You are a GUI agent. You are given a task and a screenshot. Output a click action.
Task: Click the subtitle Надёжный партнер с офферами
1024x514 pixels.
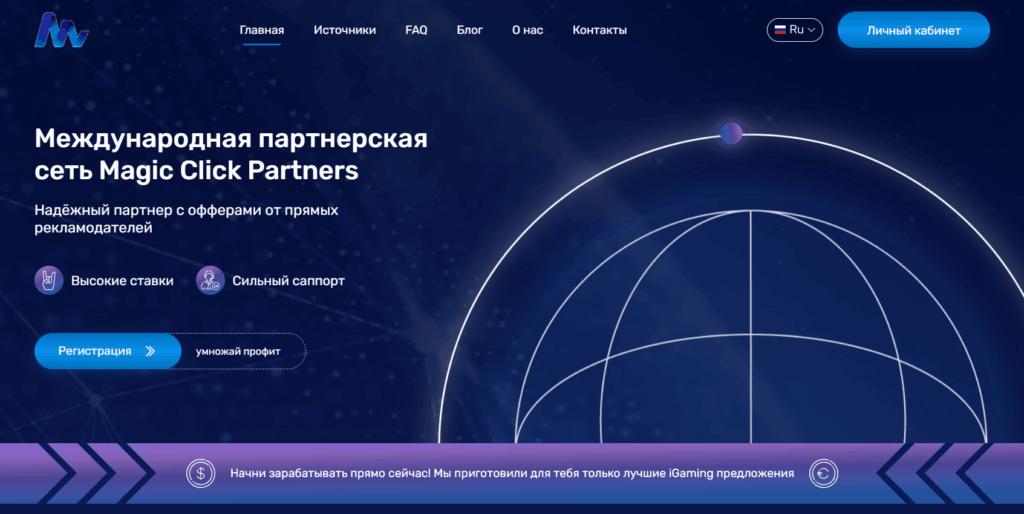point(186,219)
